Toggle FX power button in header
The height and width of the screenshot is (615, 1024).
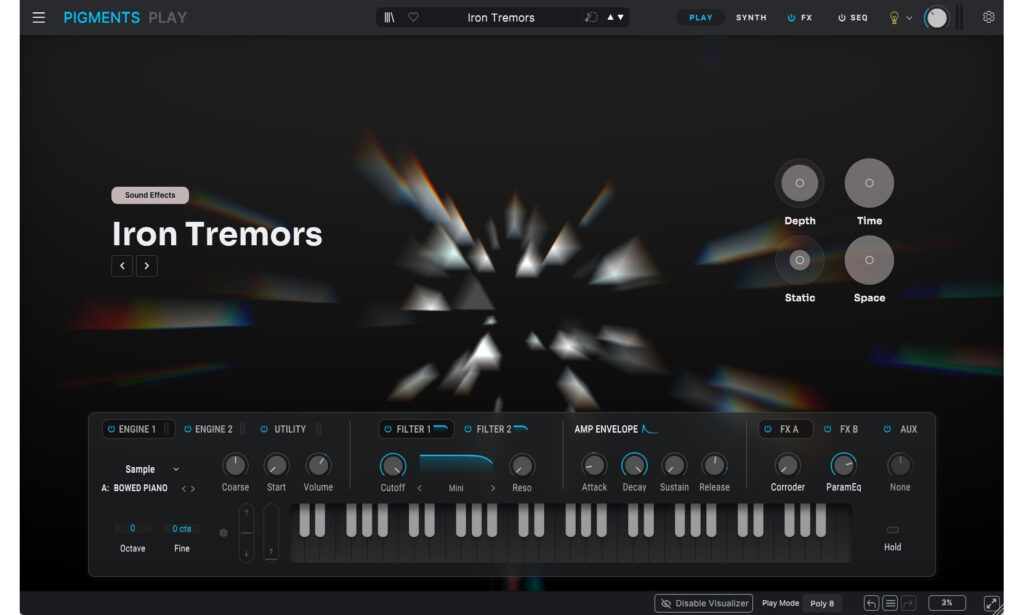tap(791, 18)
